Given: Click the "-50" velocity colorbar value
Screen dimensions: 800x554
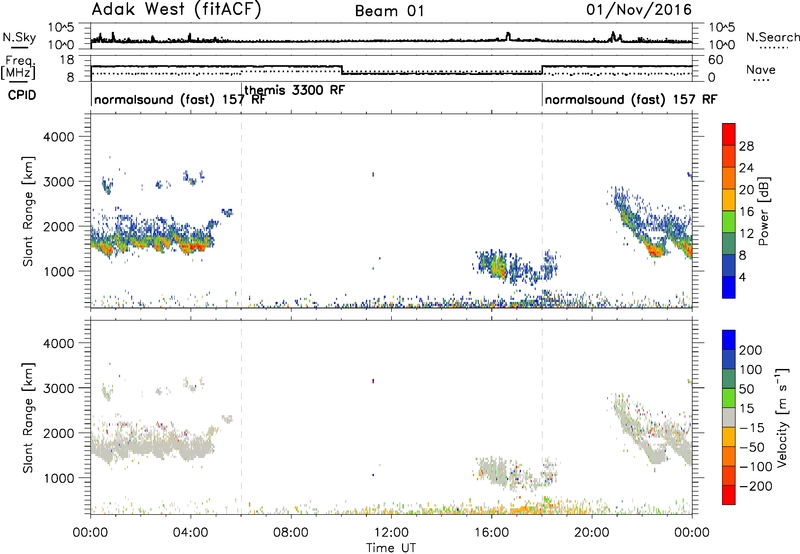Looking at the screenshot, I should pos(752,447).
